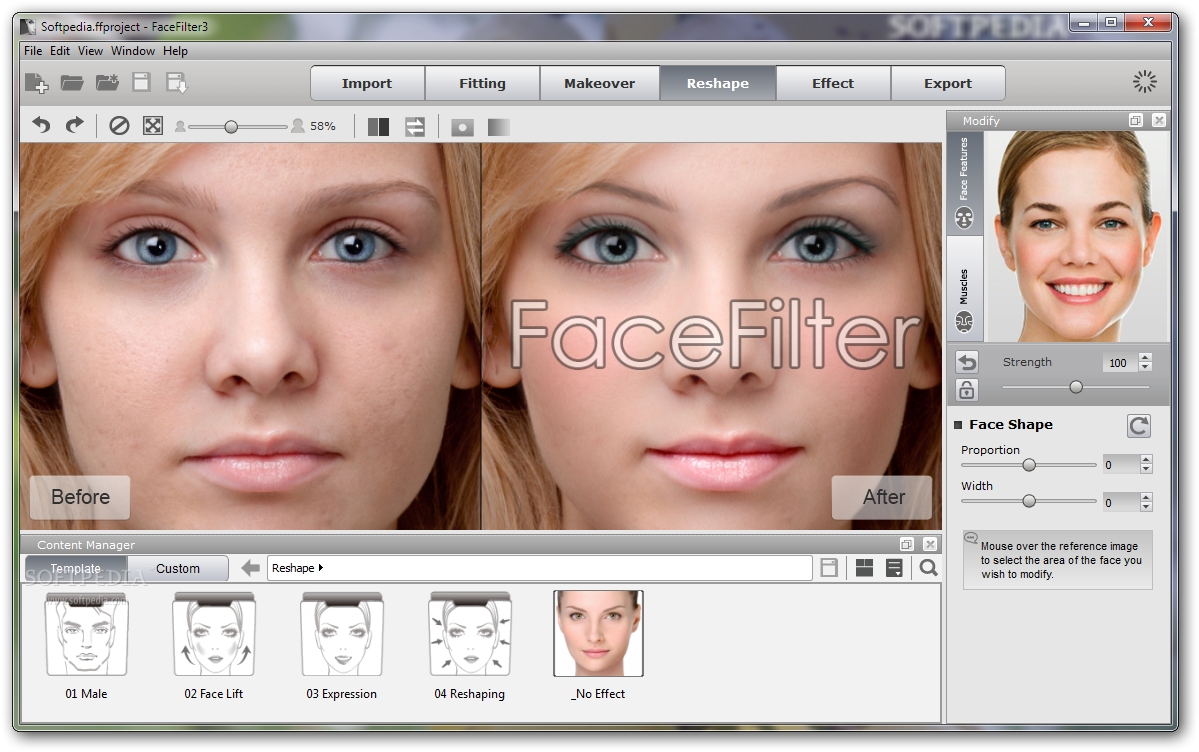Select the _No Effect template
This screenshot has height=752, width=1199.
click(x=598, y=646)
